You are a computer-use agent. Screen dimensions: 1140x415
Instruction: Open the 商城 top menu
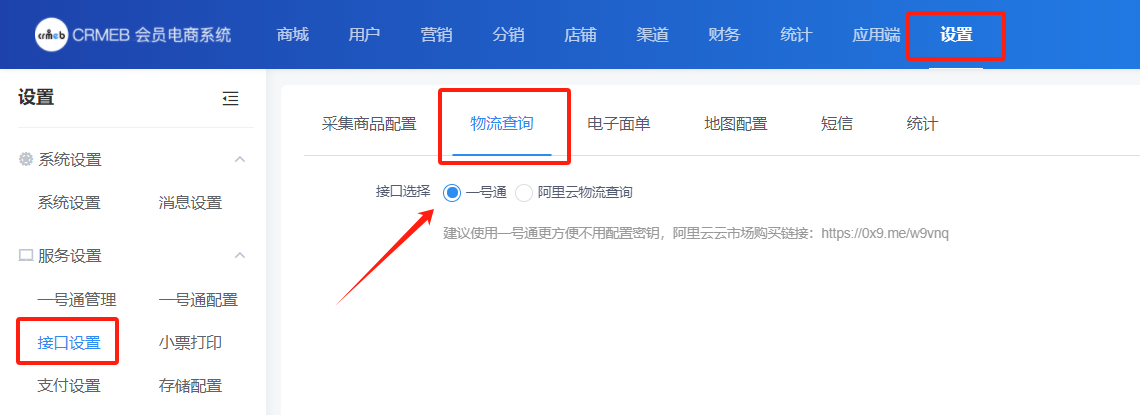point(292,35)
